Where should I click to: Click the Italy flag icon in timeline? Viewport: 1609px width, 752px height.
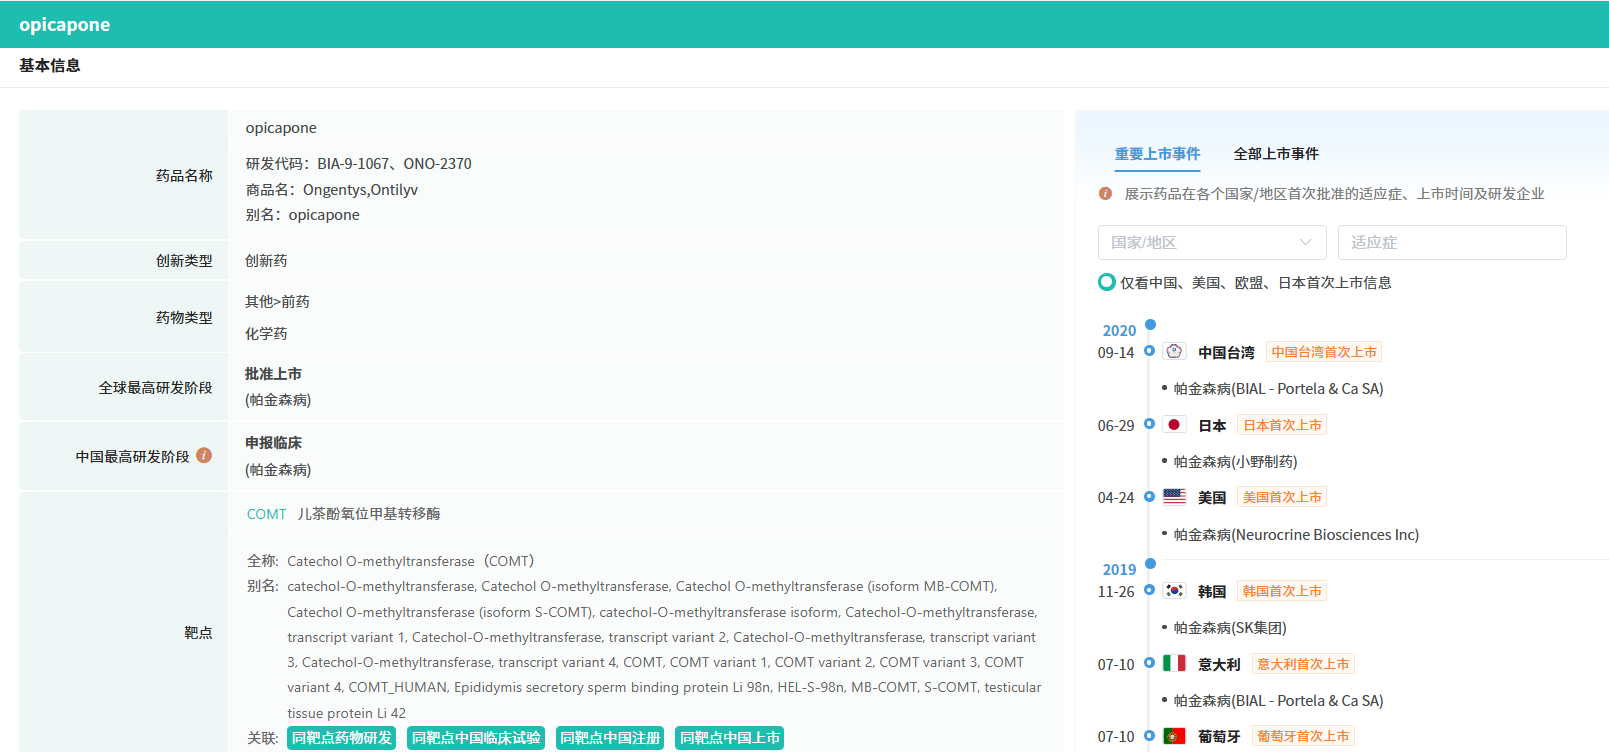1175,663
